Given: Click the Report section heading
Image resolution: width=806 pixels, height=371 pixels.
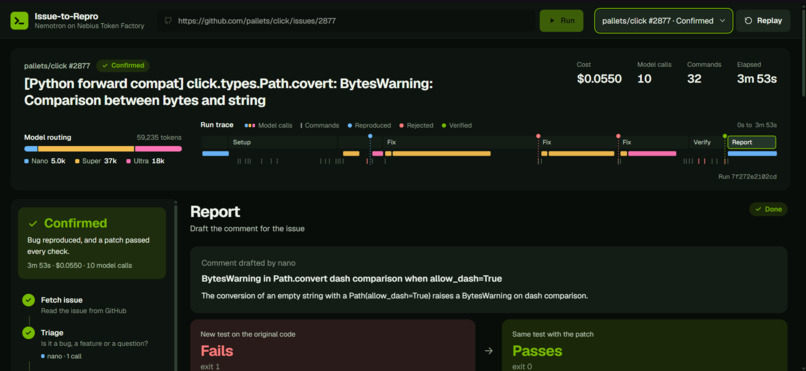Looking at the screenshot, I should coord(215,212).
